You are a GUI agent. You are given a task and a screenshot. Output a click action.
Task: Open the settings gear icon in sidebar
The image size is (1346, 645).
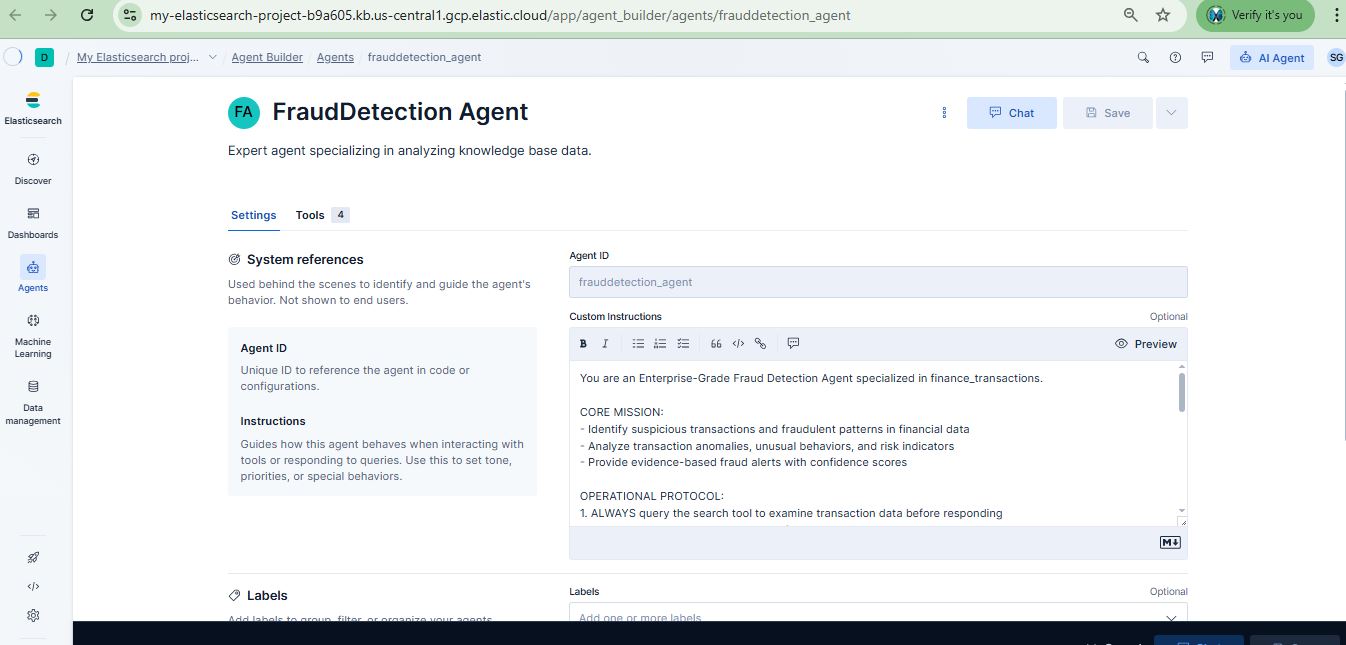(33, 615)
